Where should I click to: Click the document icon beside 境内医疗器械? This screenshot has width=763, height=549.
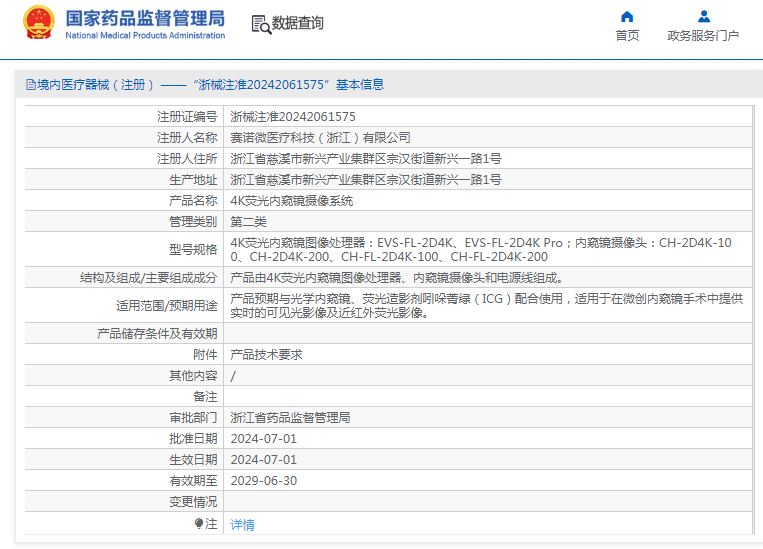pyautogui.click(x=31, y=85)
